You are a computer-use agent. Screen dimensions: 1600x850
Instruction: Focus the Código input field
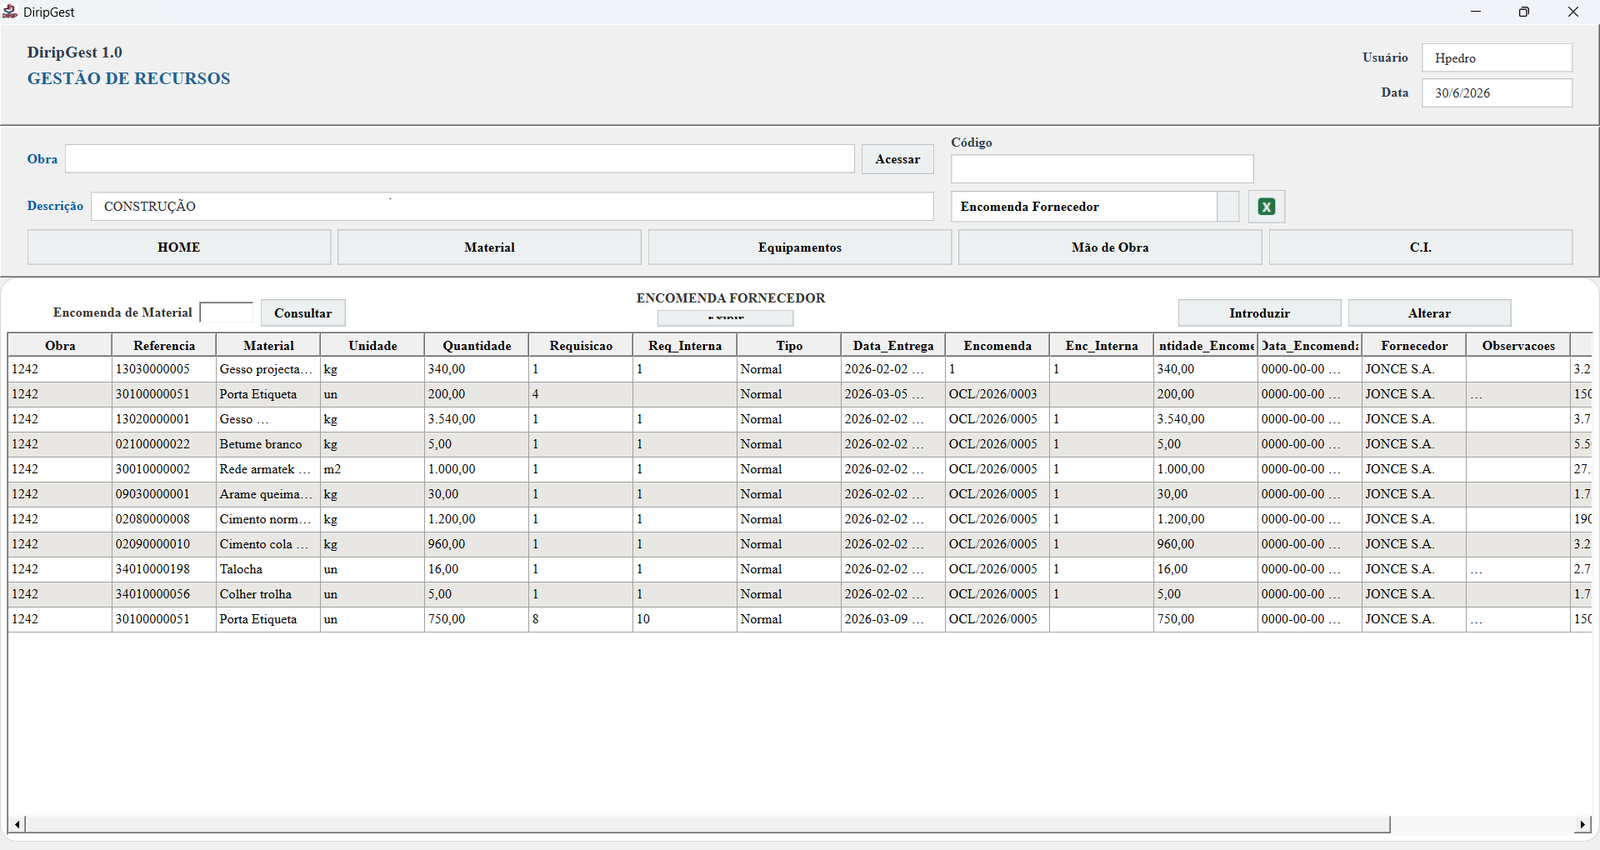click(x=1102, y=168)
